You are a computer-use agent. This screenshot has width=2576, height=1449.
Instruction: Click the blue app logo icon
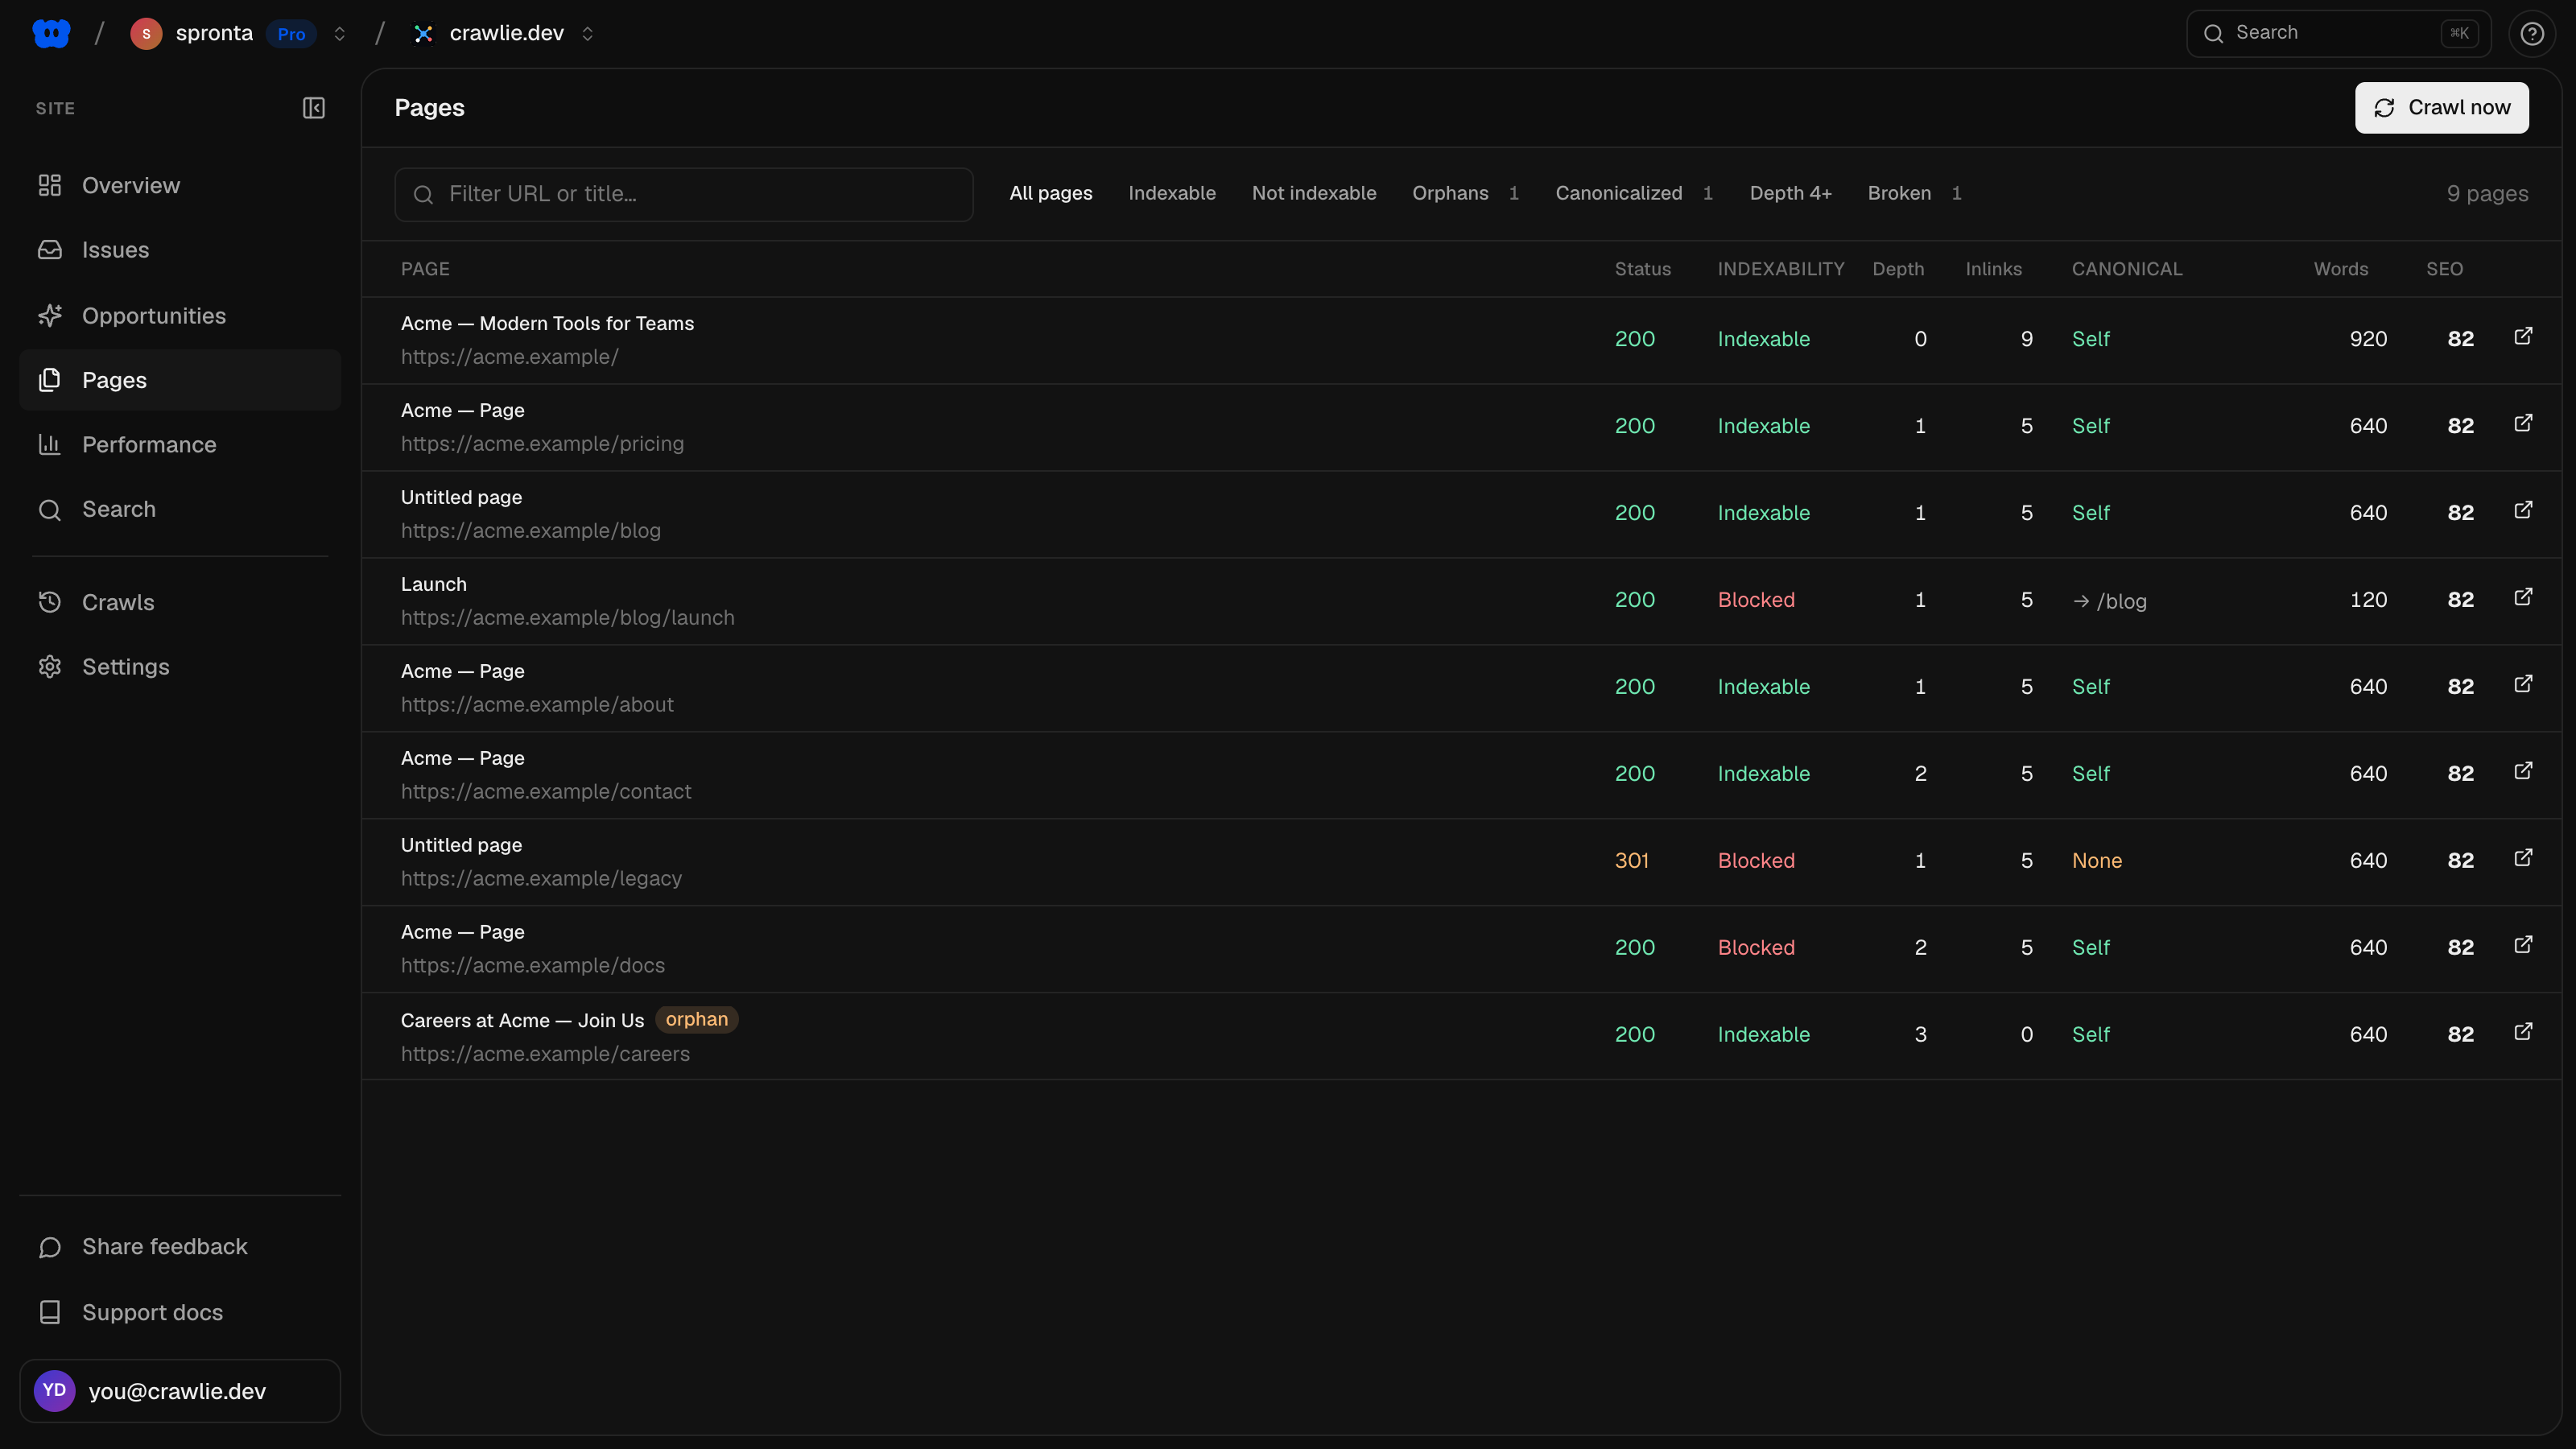[51, 33]
